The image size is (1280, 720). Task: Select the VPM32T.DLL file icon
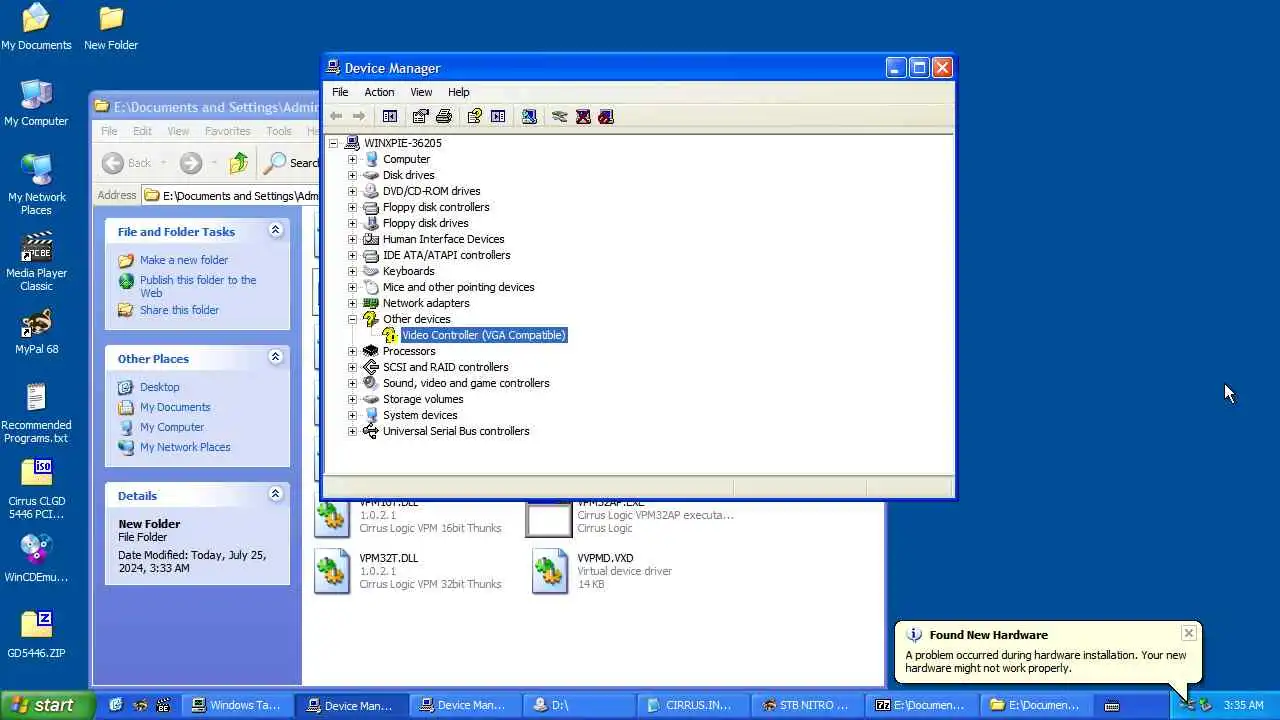tap(332, 573)
